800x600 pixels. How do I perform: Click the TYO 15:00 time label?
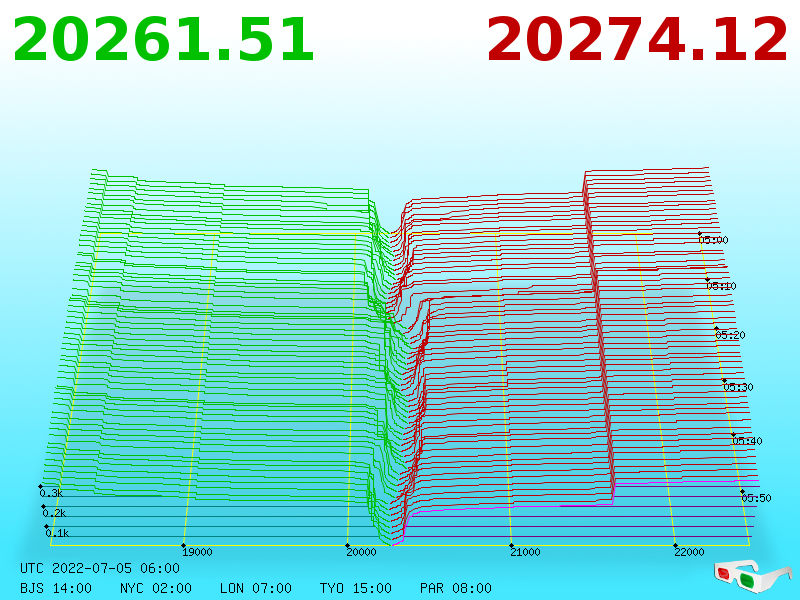tap(356, 588)
